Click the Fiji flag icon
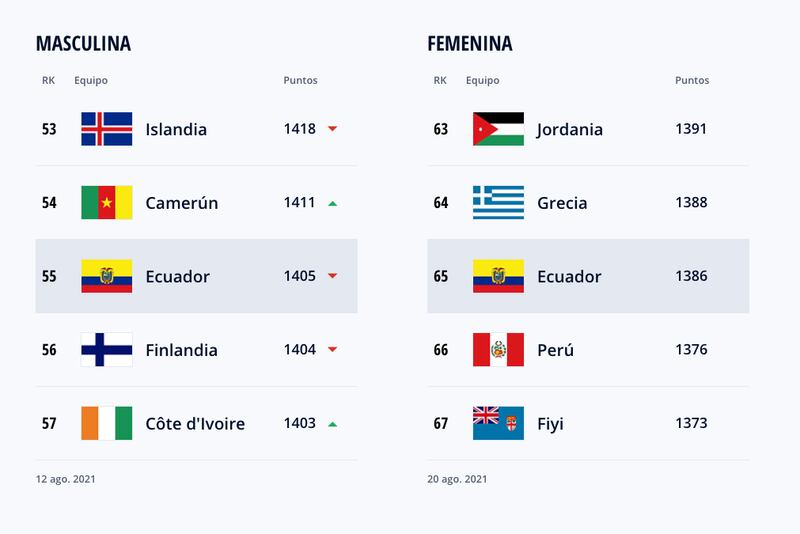The height and width of the screenshot is (534, 800). click(x=498, y=423)
